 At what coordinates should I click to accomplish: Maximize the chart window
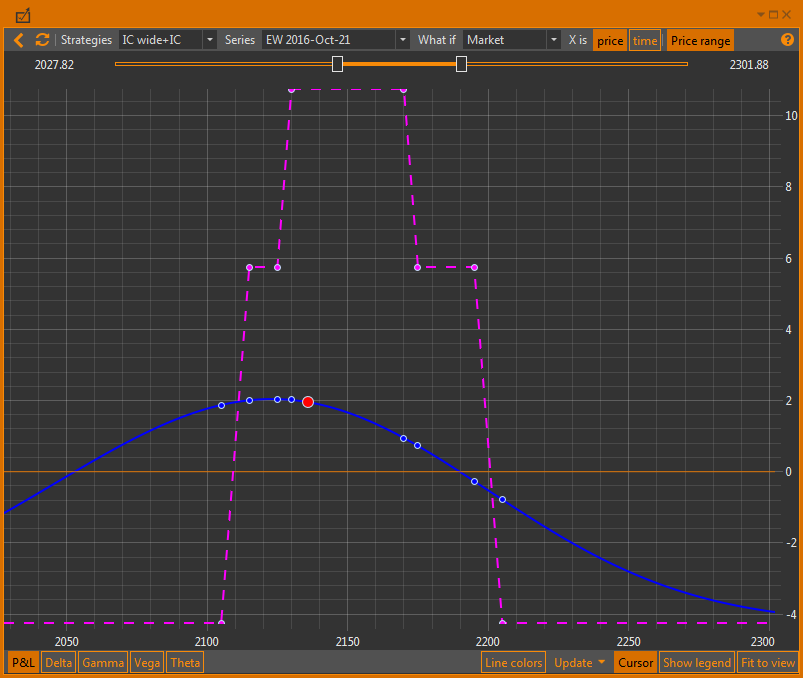[x=774, y=15]
